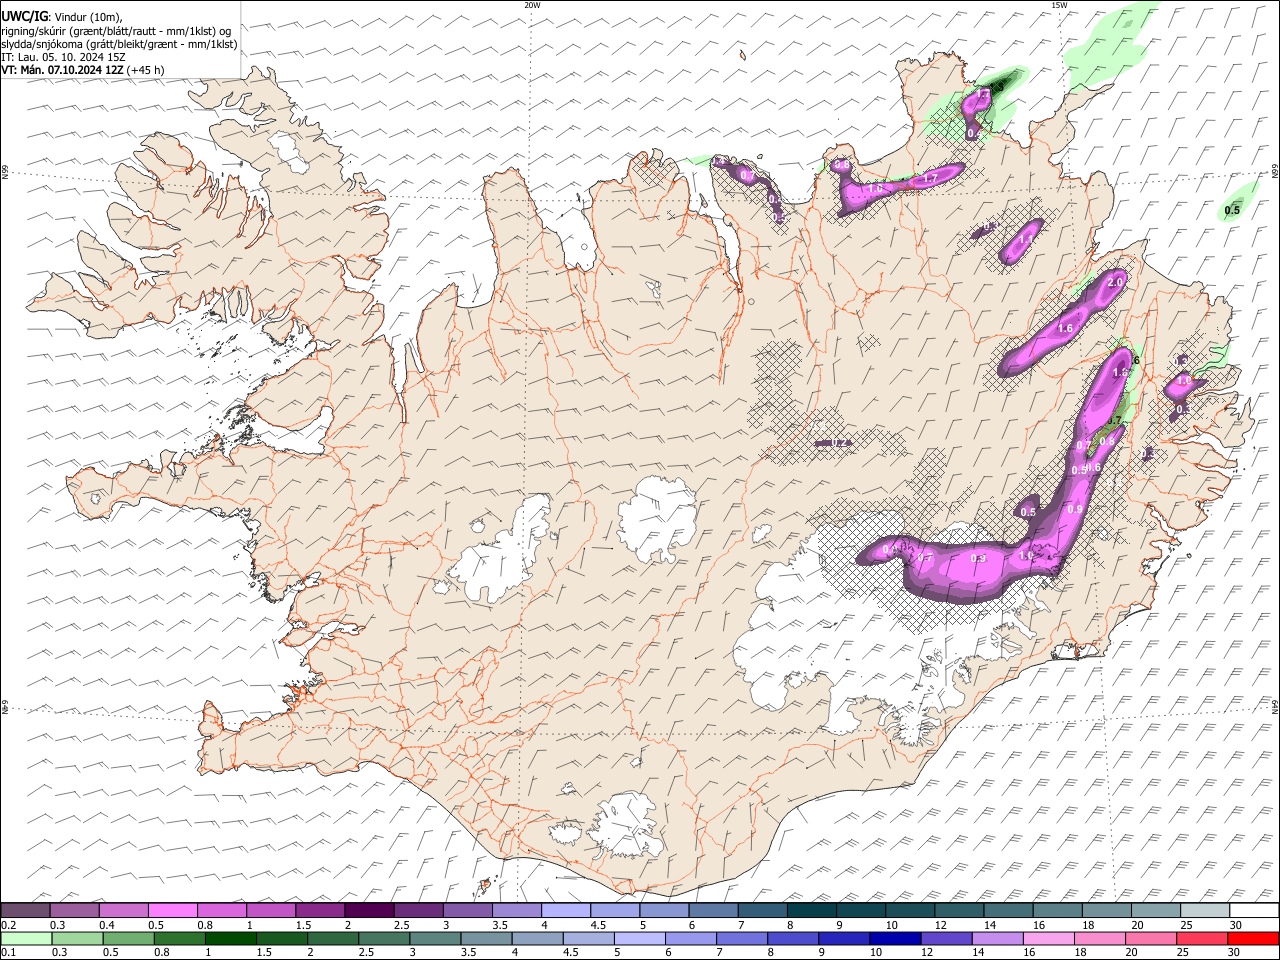The width and height of the screenshot is (1280, 960).
Task: Click the 2.0 value on the pink snow band
Action: [x=1116, y=283]
